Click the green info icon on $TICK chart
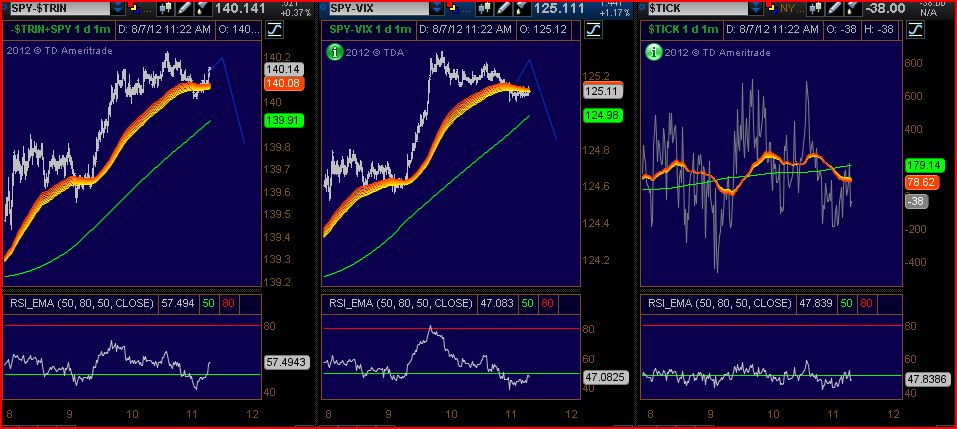Viewport: 957px width, 429px height. click(654, 52)
